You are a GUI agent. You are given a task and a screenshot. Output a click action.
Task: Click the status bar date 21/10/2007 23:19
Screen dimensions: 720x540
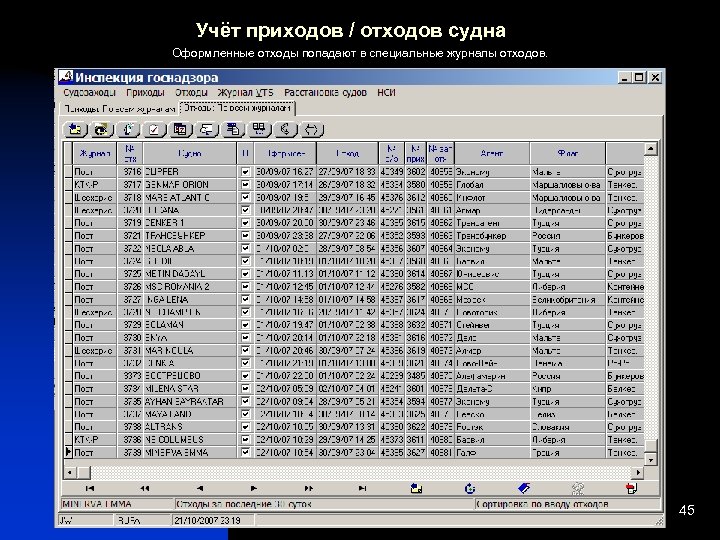(x=207, y=521)
